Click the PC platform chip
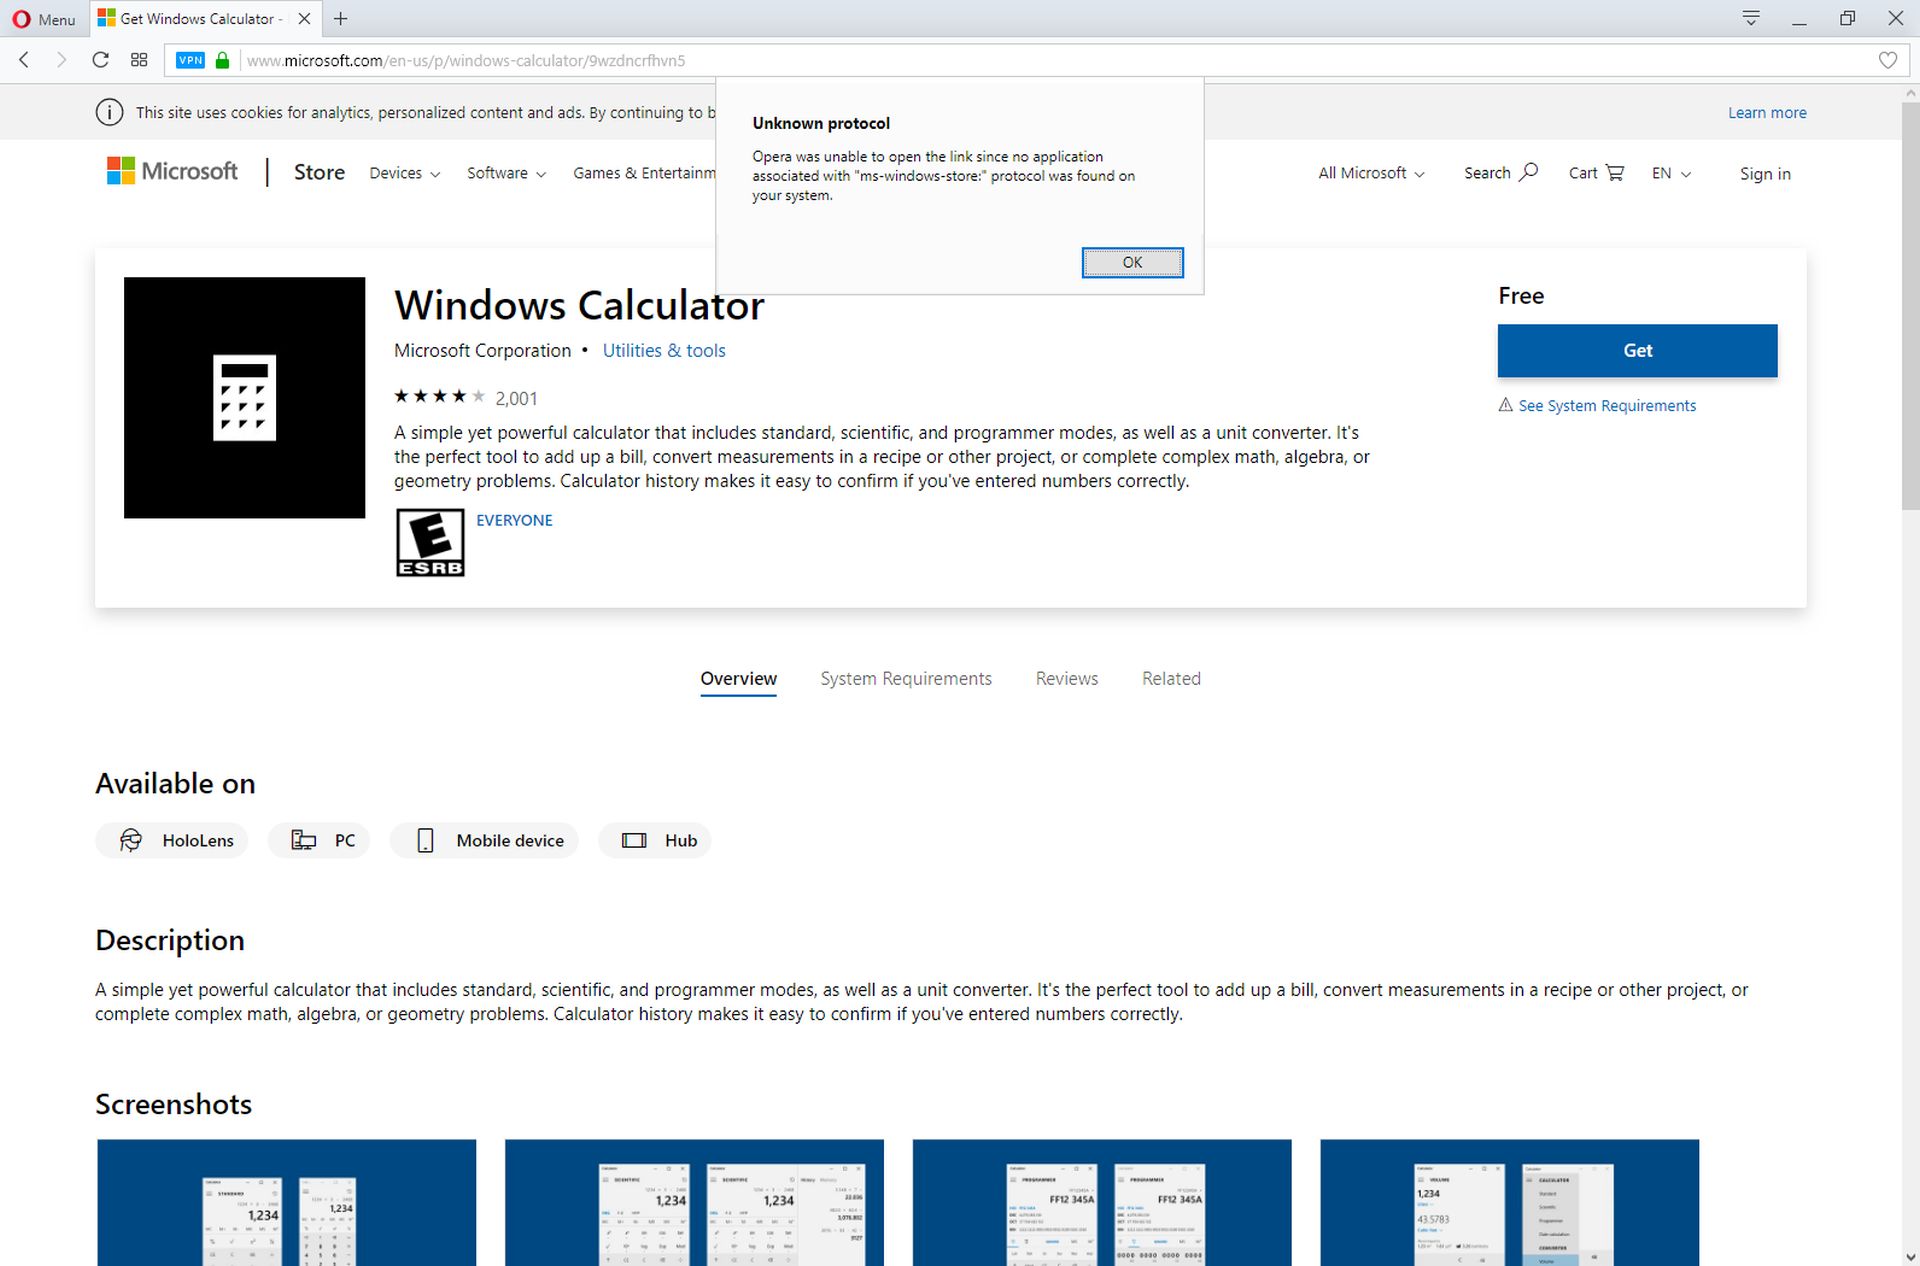The width and height of the screenshot is (1920, 1266). point(319,840)
